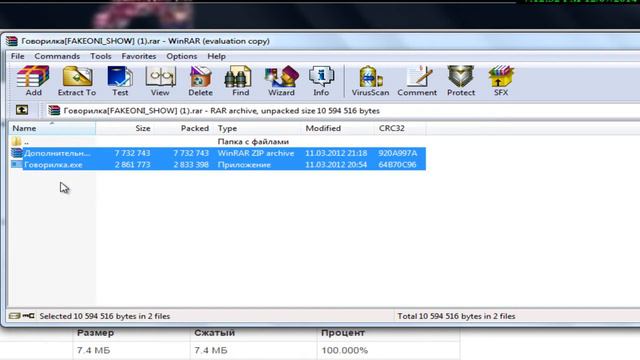640x360 pixels.
Task: Click the Delete toolbar icon
Action: click(x=200, y=81)
